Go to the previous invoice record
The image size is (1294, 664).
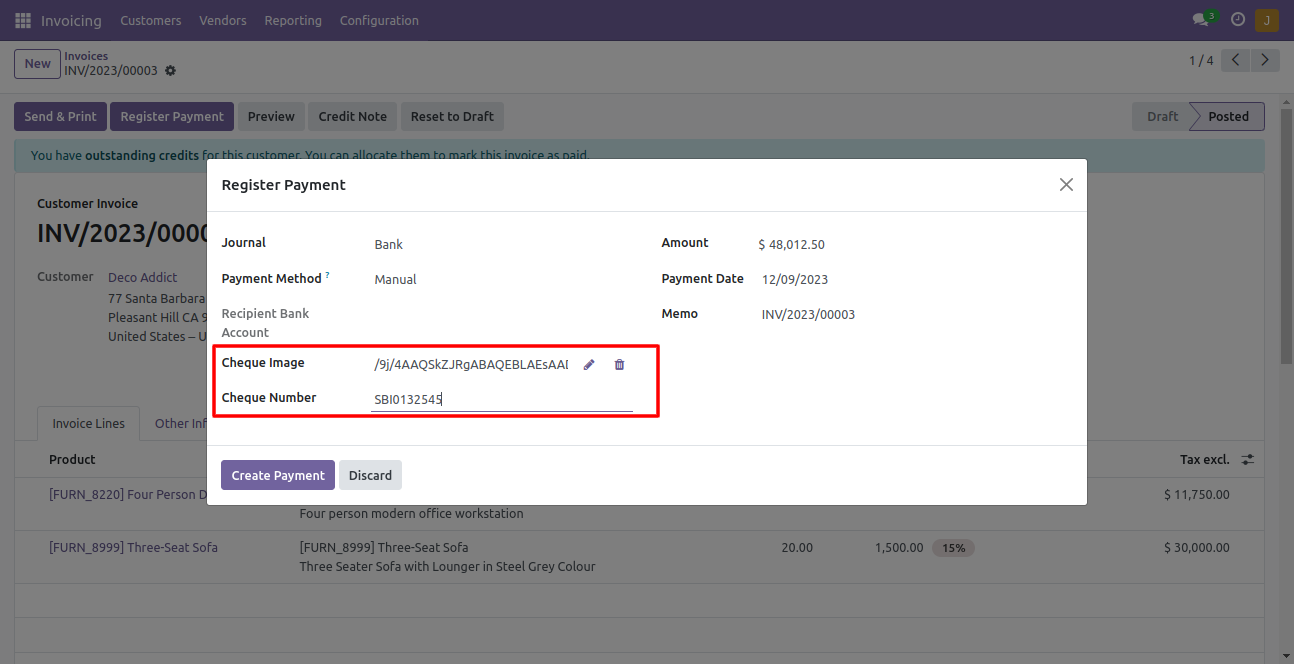[x=1236, y=61]
